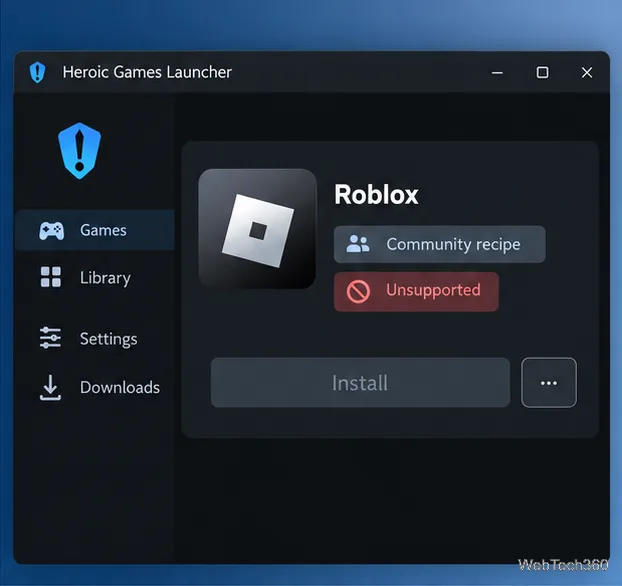The image size is (622, 586).
Task: Maximize the Heroic Games Launcher window
Action: (x=542, y=73)
